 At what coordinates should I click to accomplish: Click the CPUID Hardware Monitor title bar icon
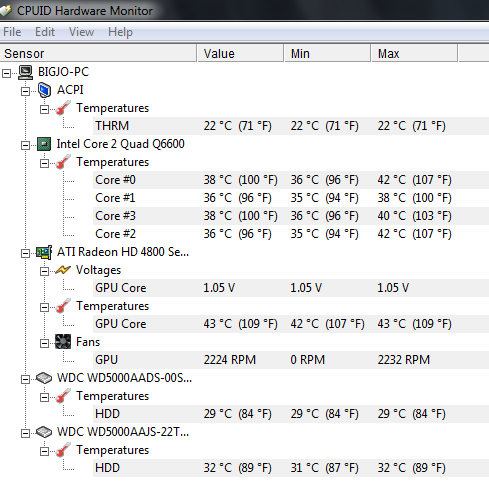(6, 11)
